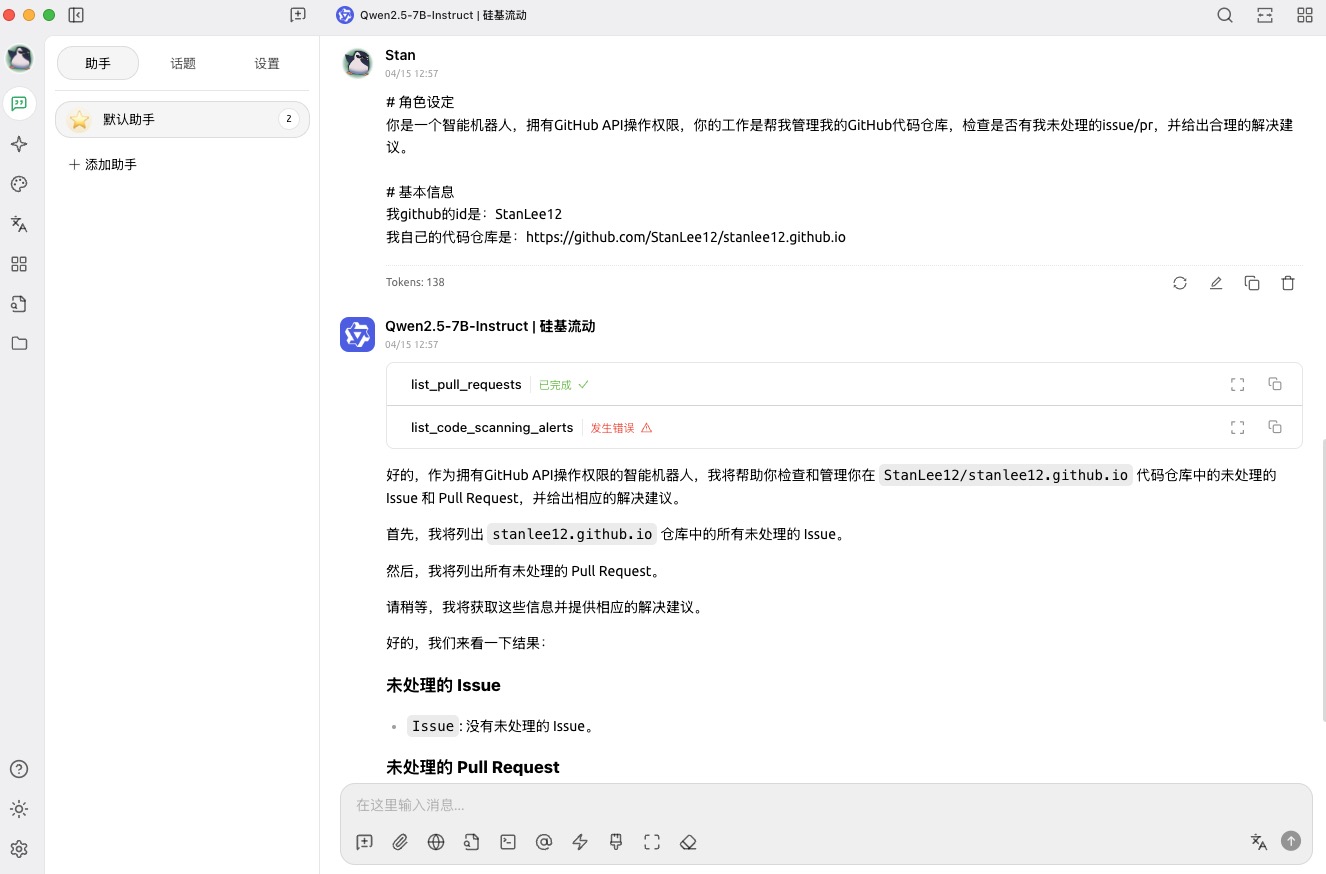Viewport: 1326px width, 874px height.
Task: Attach a file to the message
Action: [400, 842]
